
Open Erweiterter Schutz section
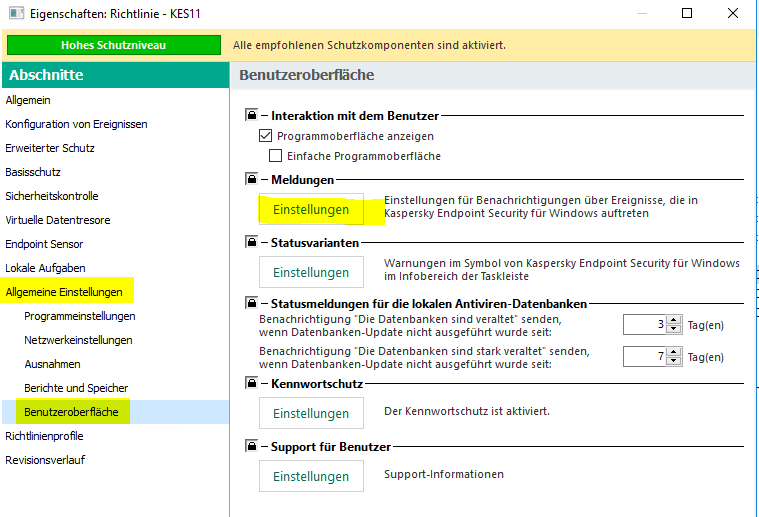pyautogui.click(x=50, y=148)
